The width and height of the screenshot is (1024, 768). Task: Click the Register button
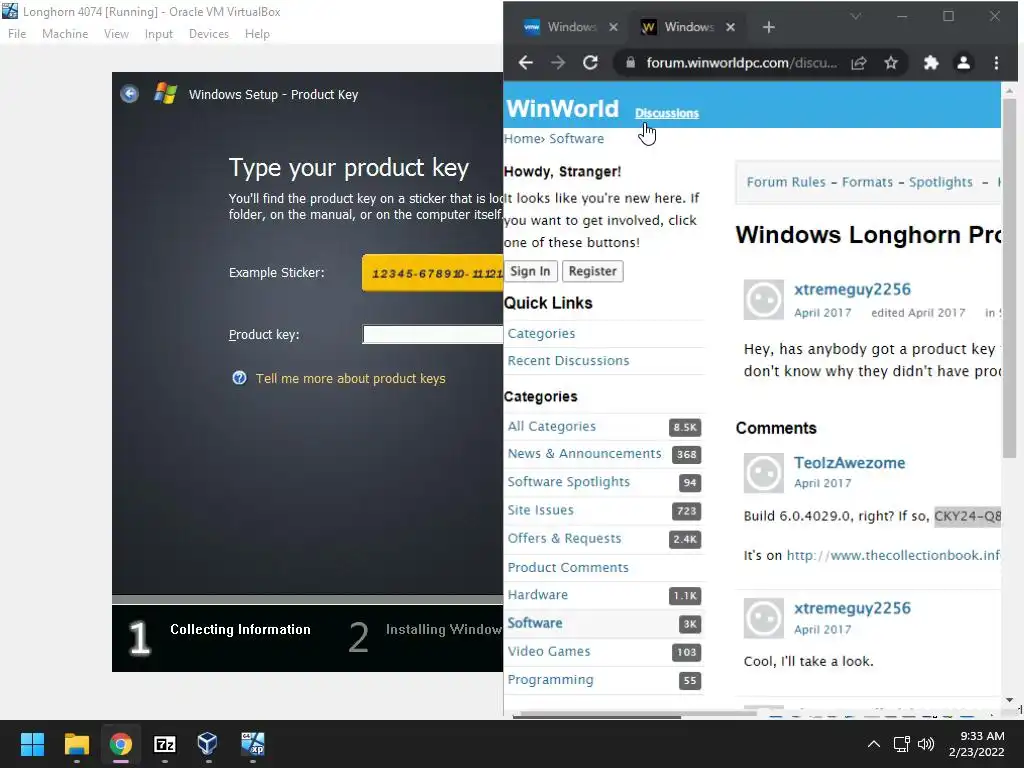pyautogui.click(x=592, y=271)
